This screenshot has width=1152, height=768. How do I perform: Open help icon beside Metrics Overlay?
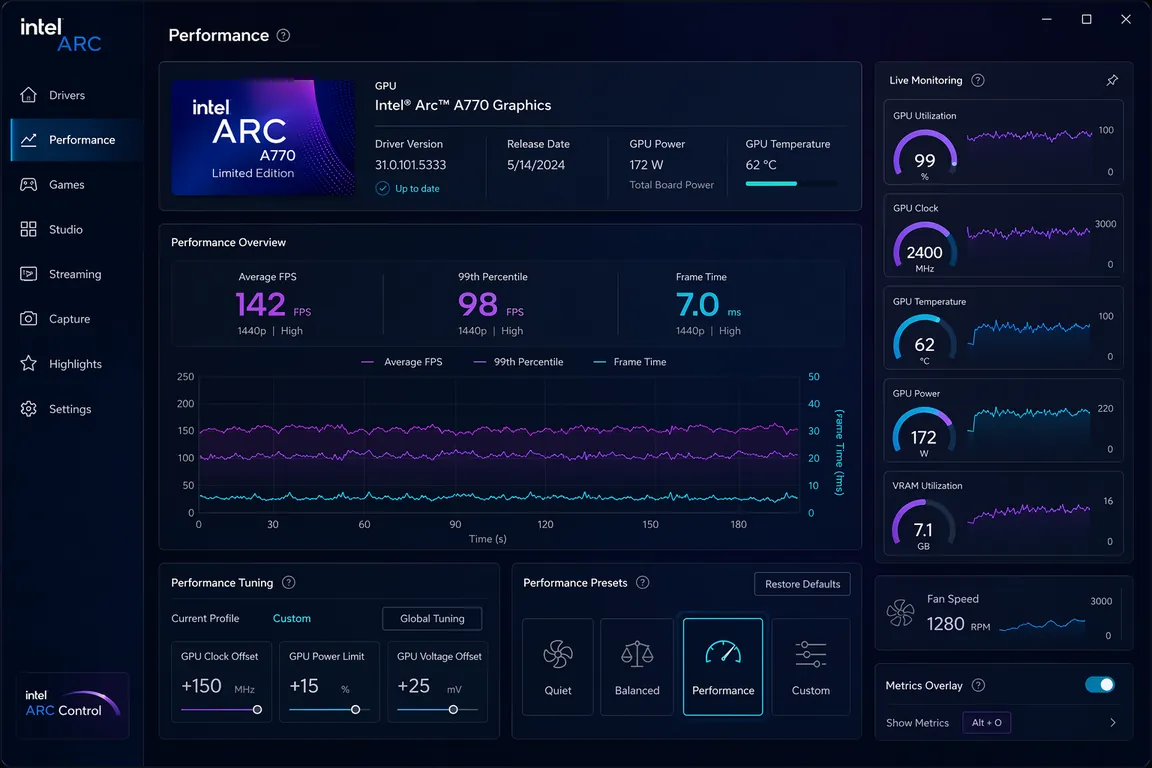tap(979, 686)
